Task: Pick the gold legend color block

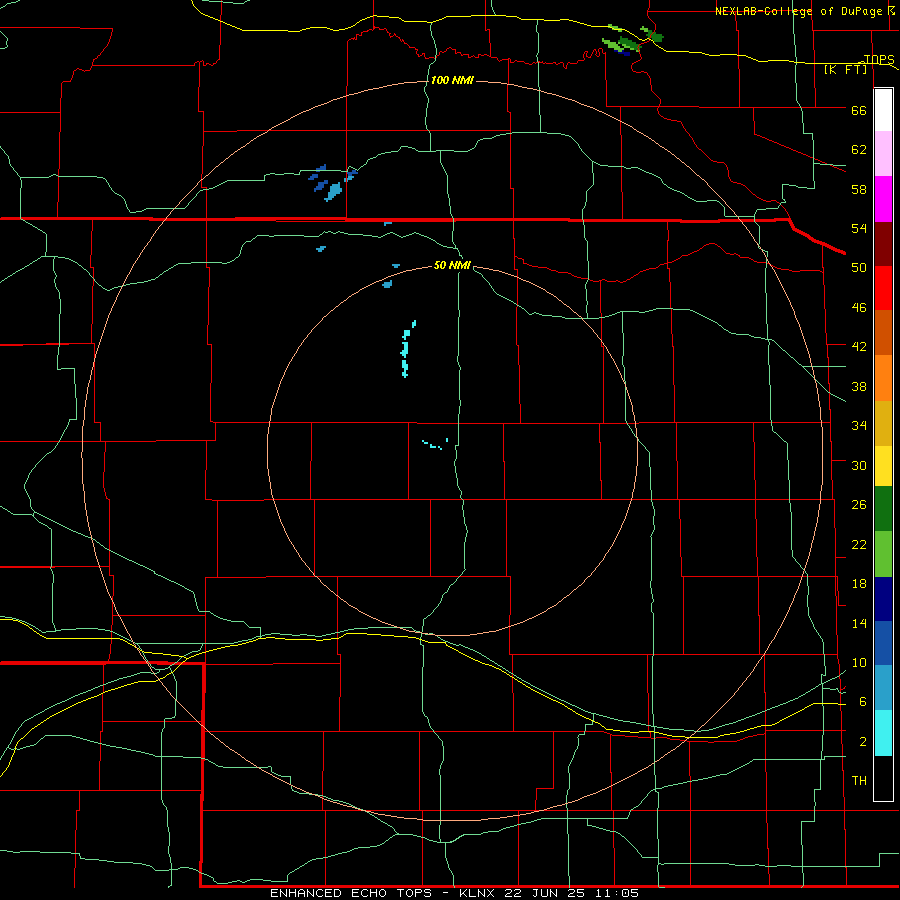Action: (883, 424)
